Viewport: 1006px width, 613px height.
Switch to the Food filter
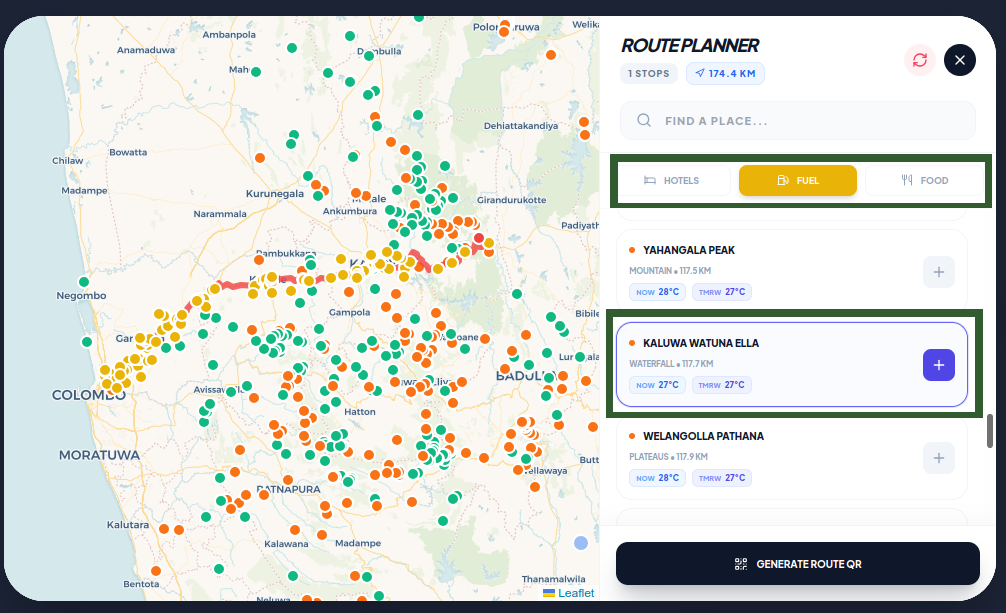tap(925, 180)
